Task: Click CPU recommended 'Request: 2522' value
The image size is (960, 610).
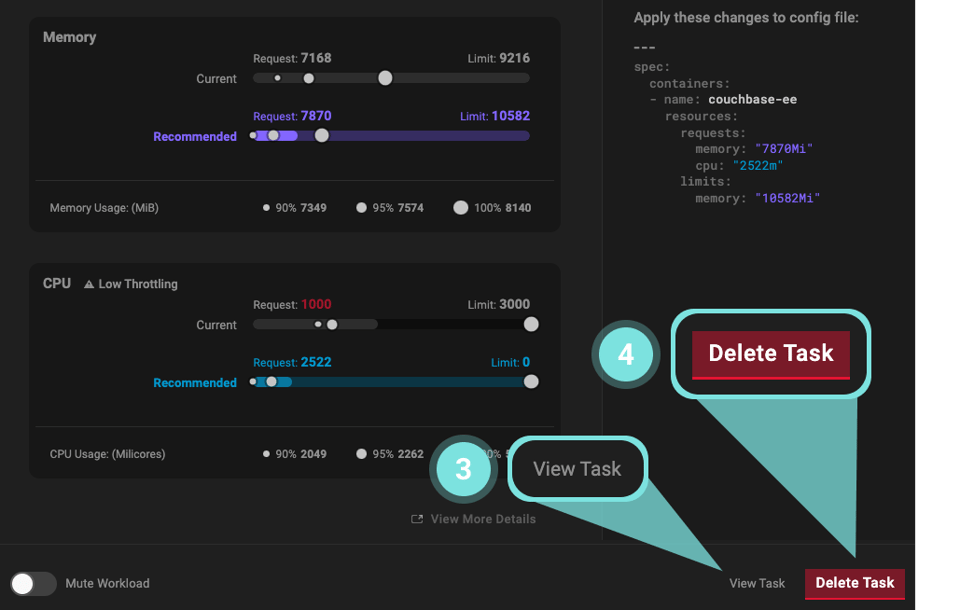Action: [x=292, y=362]
